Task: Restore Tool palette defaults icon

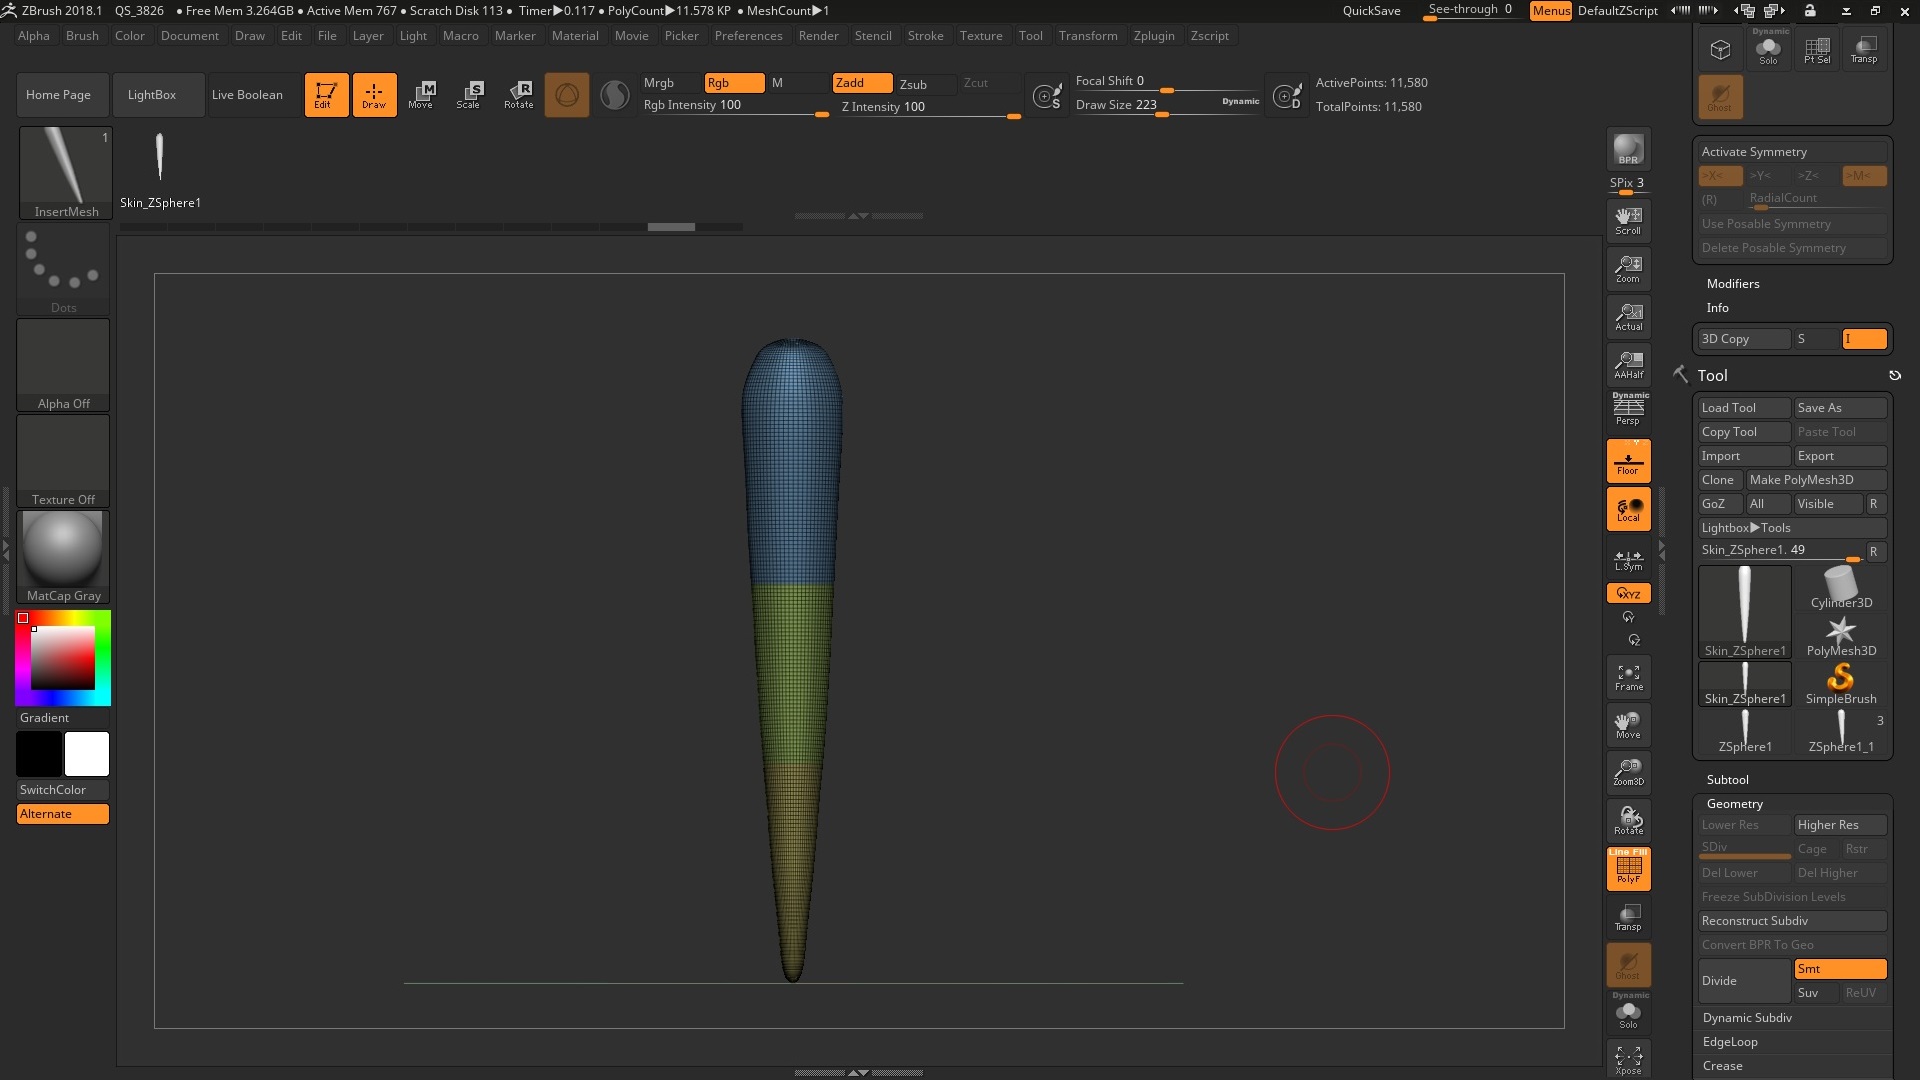Action: pos(1894,376)
